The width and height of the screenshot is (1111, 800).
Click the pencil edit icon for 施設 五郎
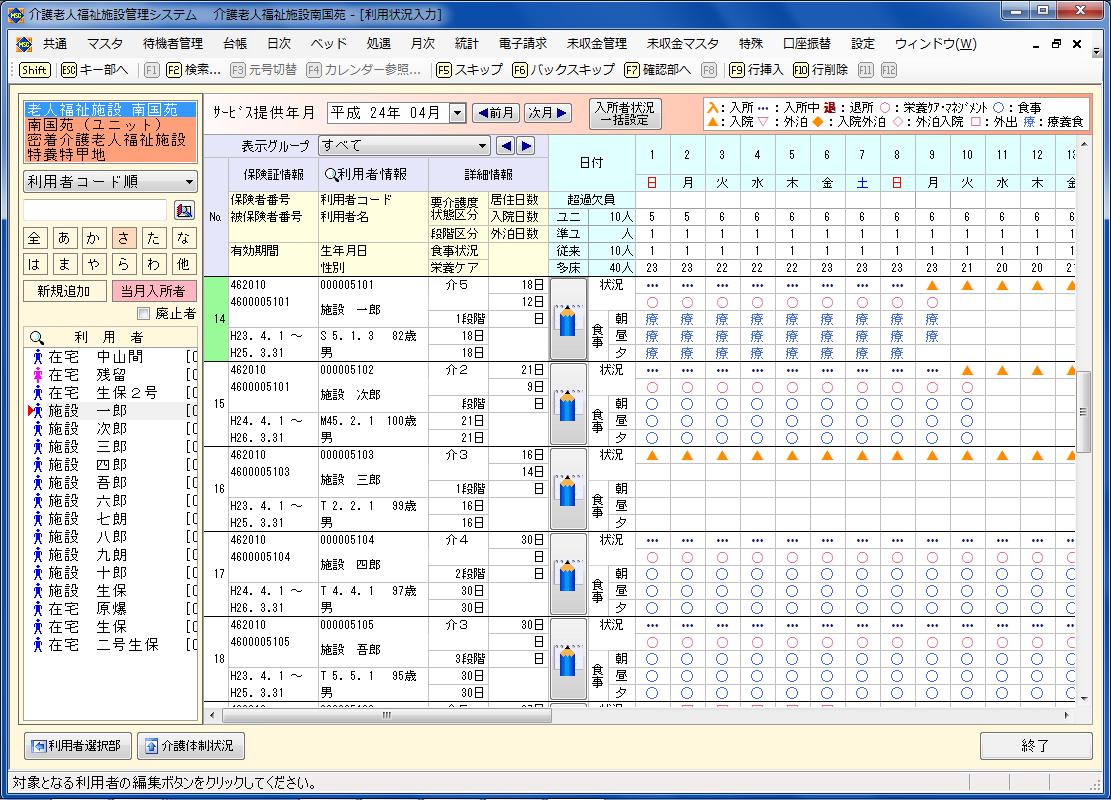click(569, 660)
